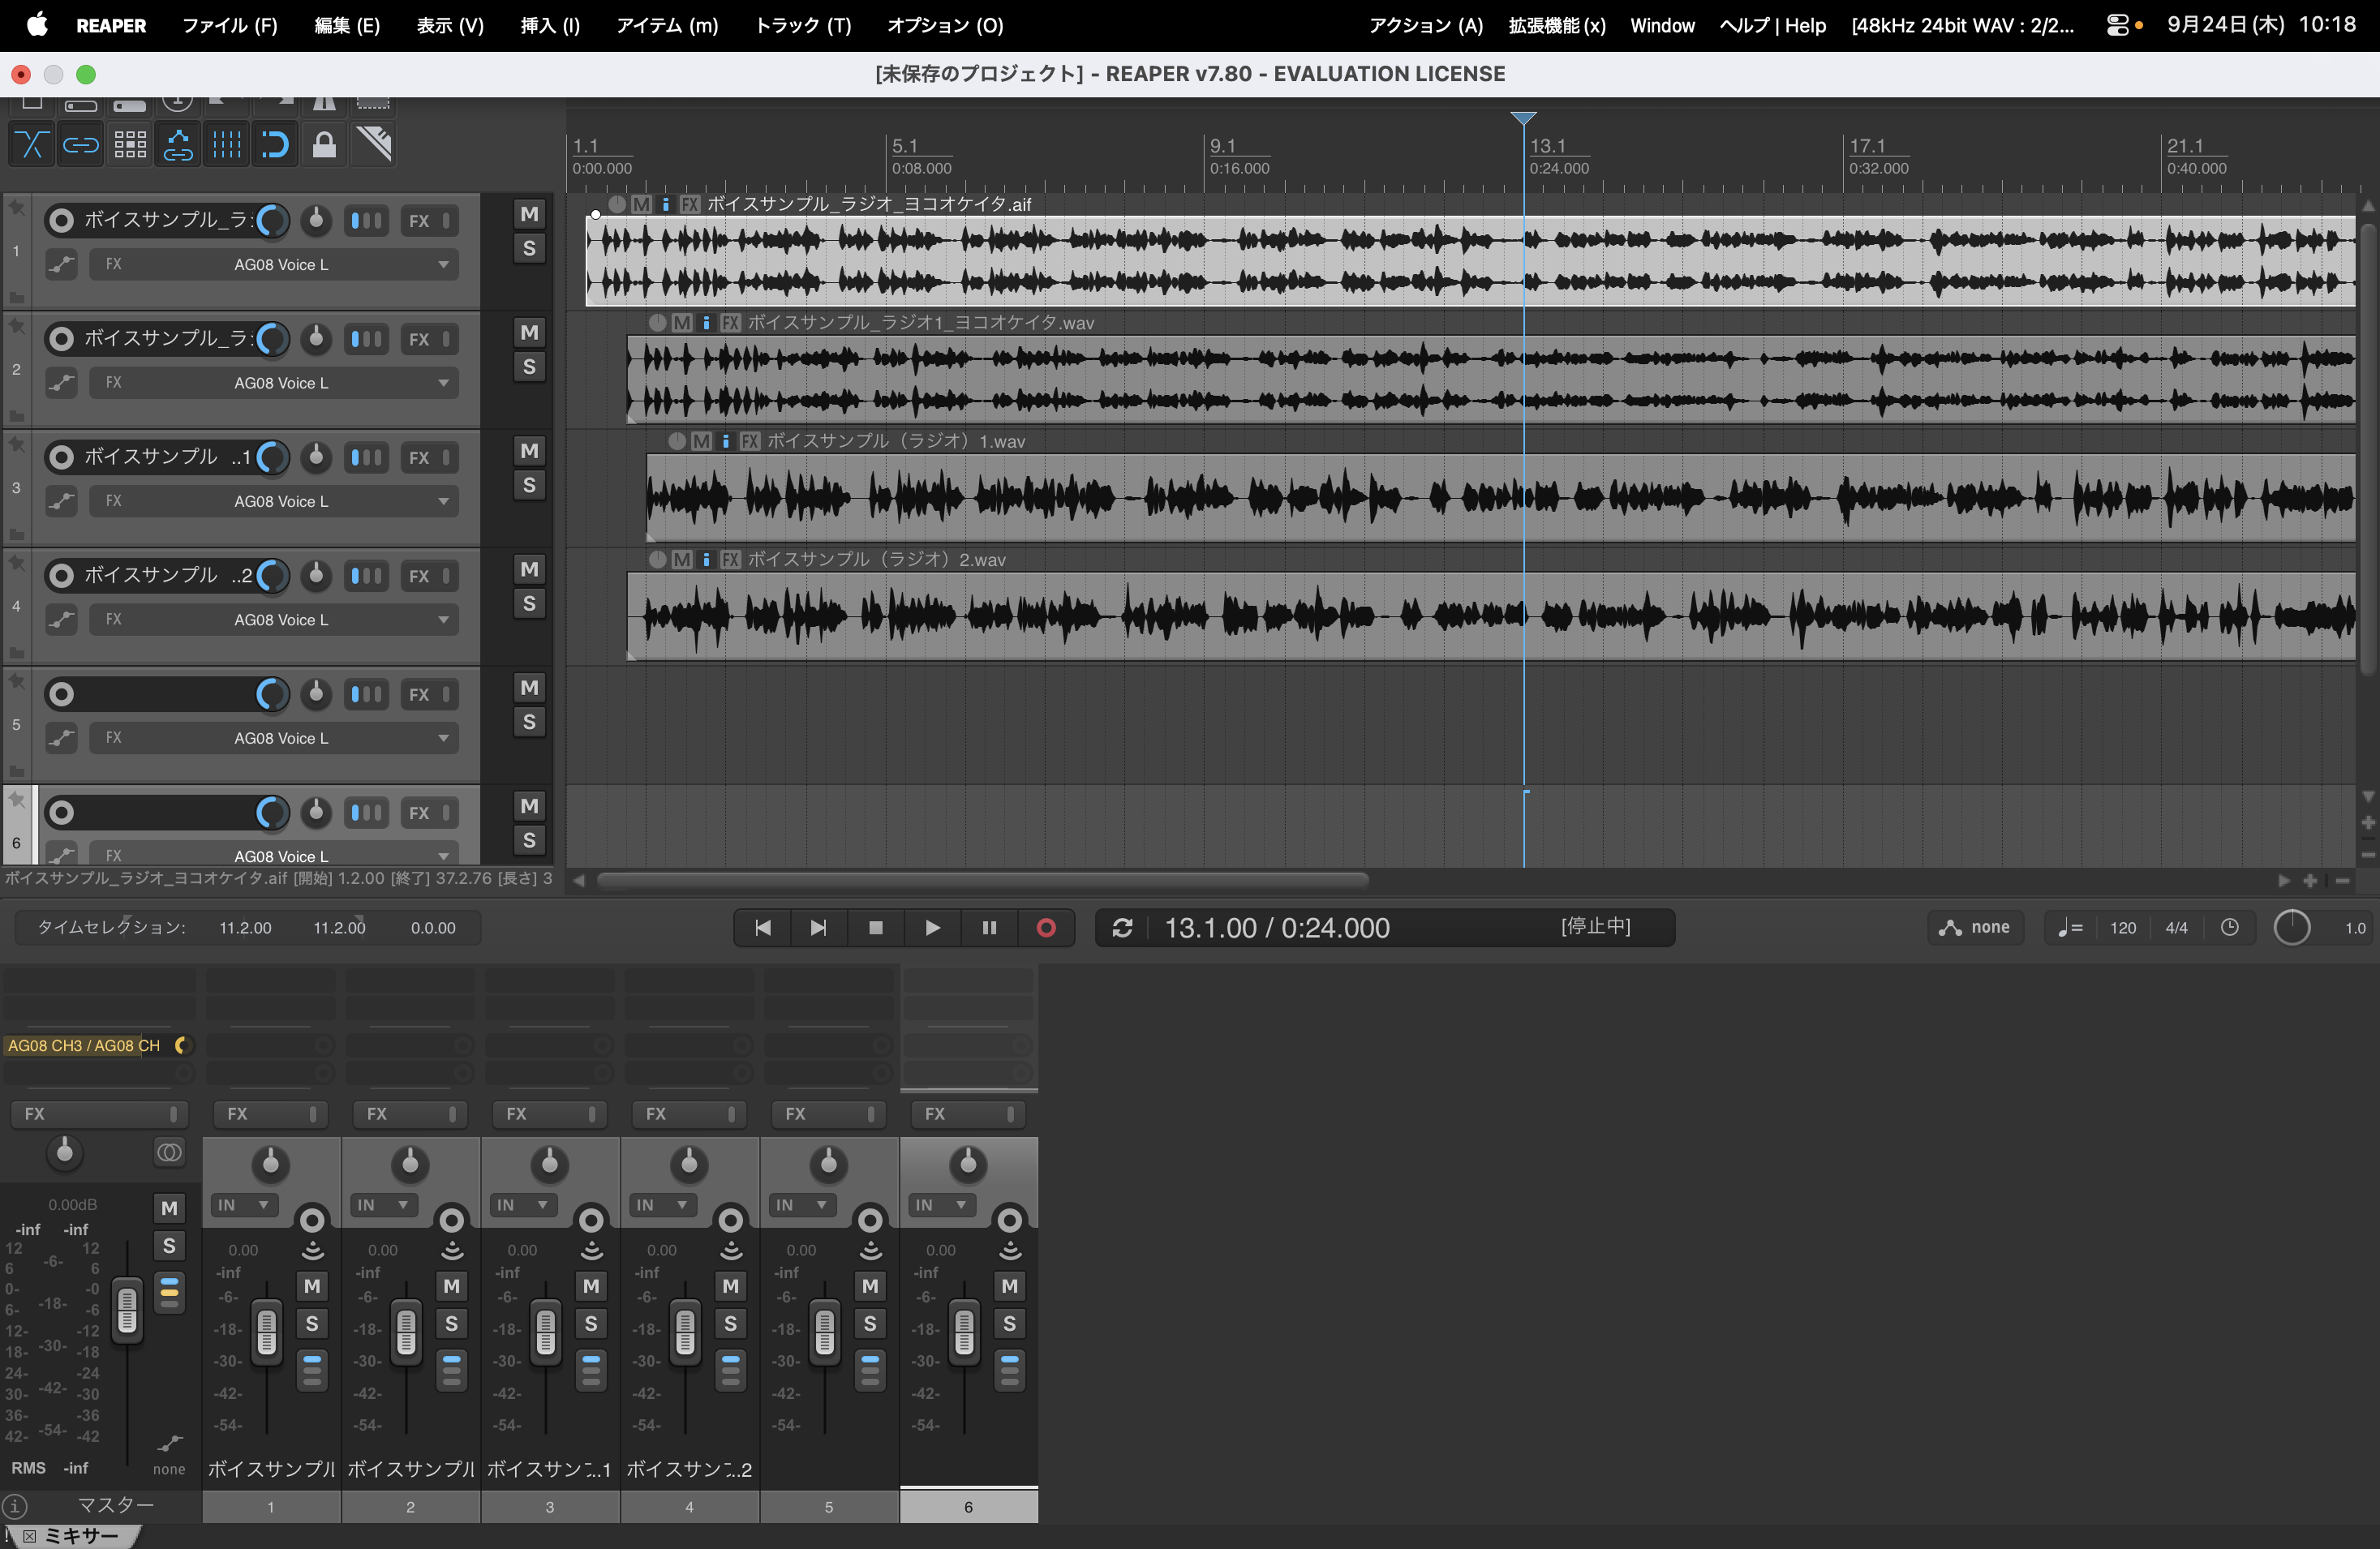The height and width of the screenshot is (1549, 2380).
Task: Open IN dropdown on mixer channel 1
Action: tap(244, 1205)
